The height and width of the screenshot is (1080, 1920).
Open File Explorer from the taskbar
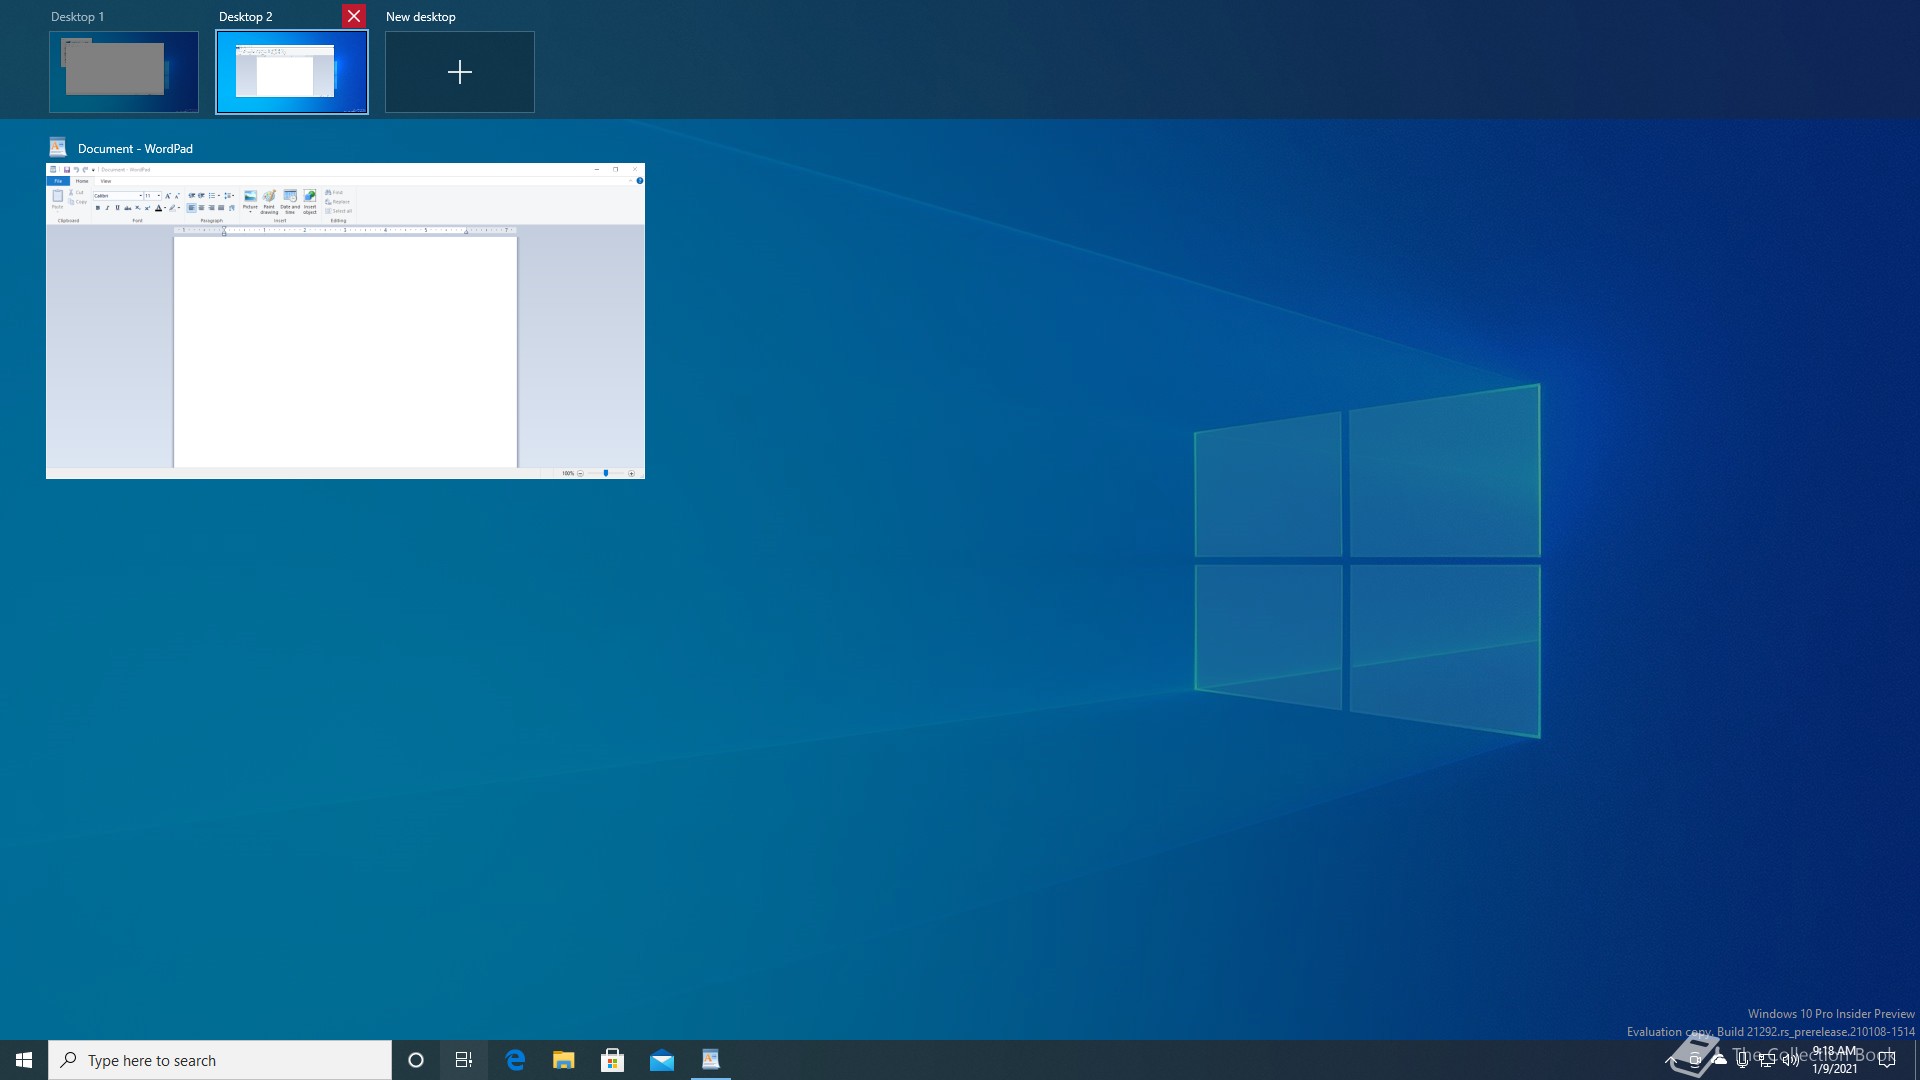click(x=564, y=1060)
